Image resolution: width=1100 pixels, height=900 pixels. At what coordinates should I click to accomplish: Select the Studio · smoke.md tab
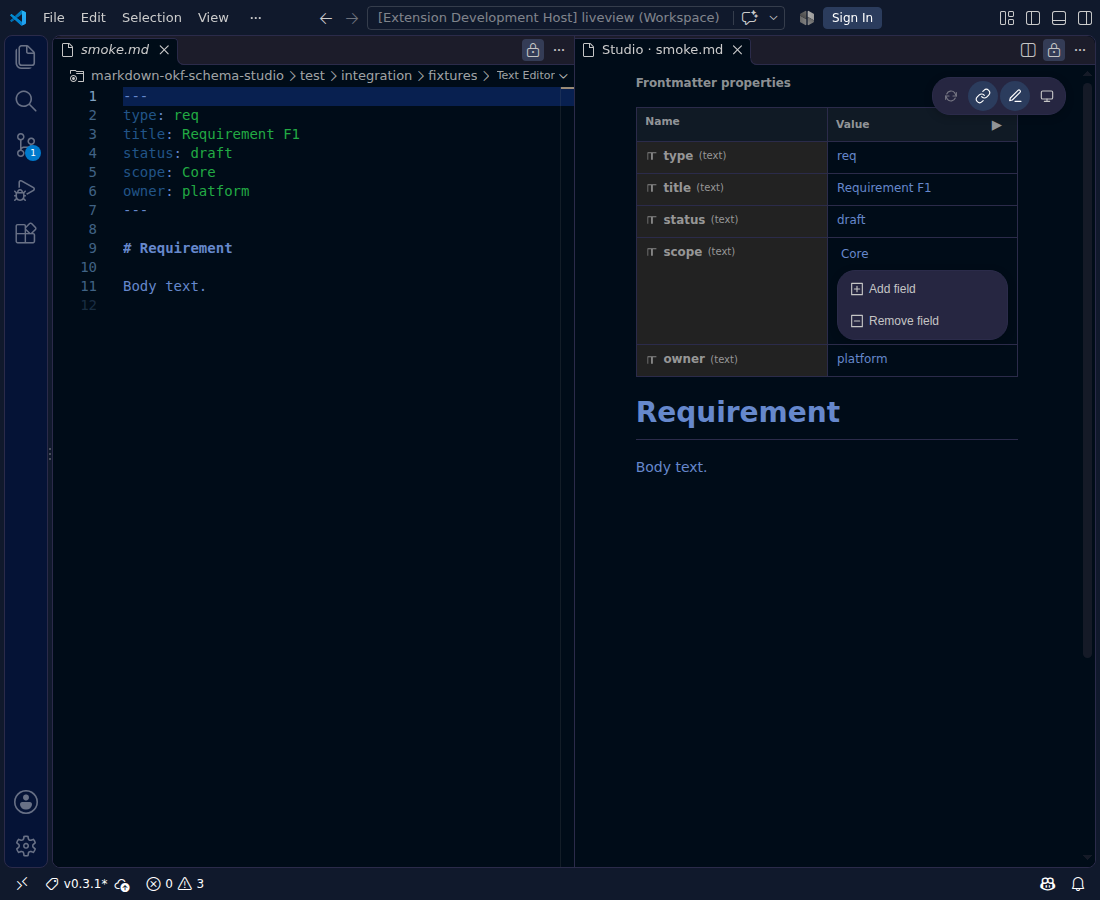[x=662, y=50]
